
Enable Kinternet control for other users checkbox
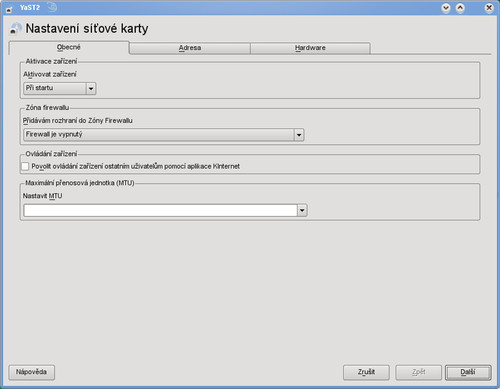point(25,166)
